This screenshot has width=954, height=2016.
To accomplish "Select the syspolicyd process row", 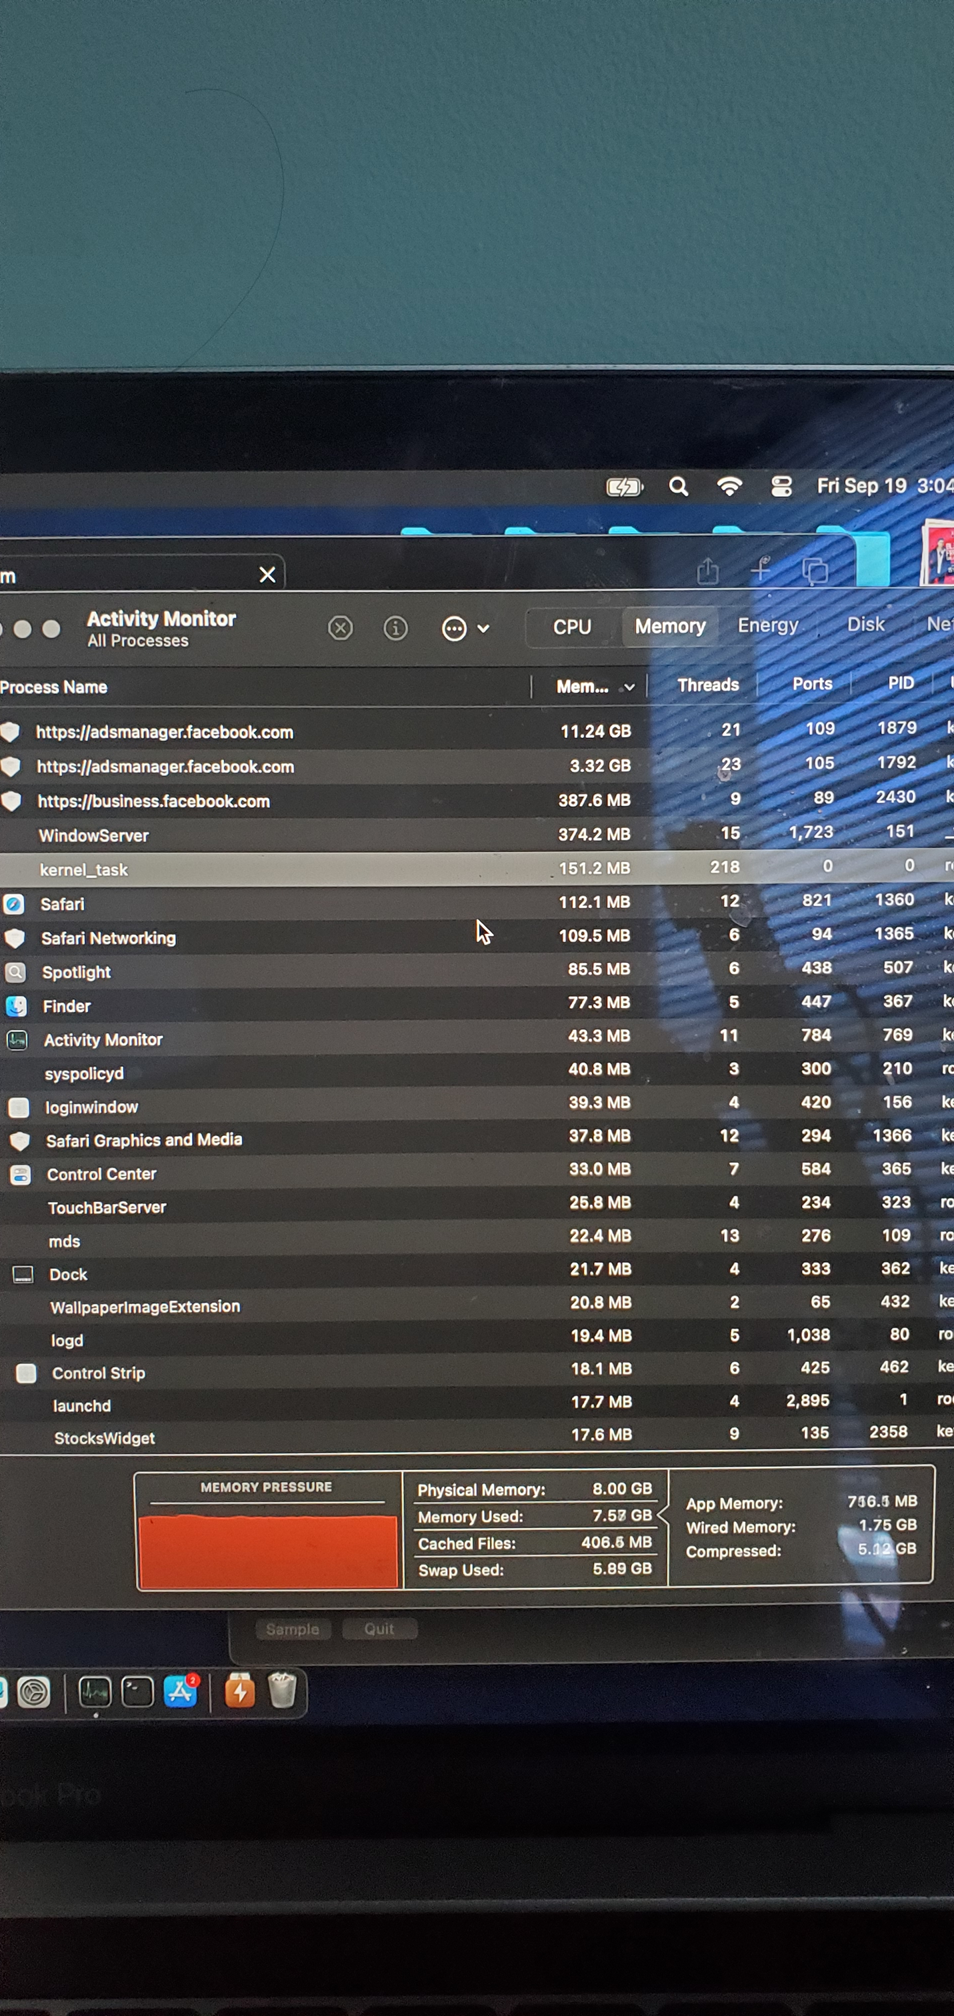I will click(477, 1073).
